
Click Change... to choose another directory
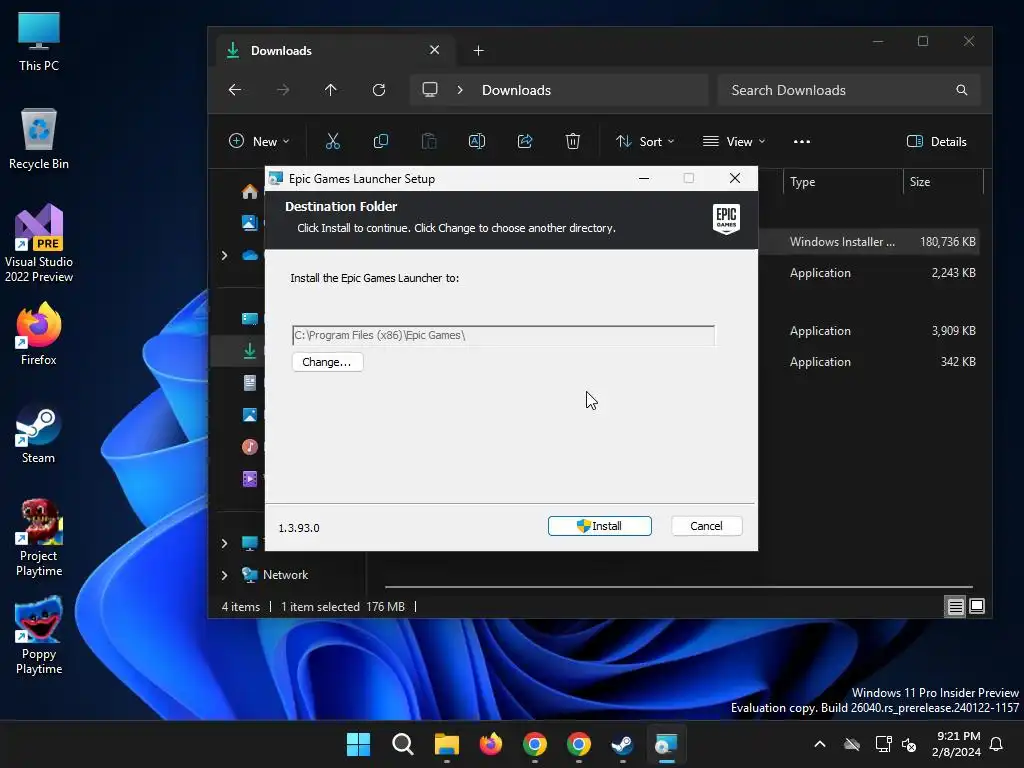pos(327,362)
